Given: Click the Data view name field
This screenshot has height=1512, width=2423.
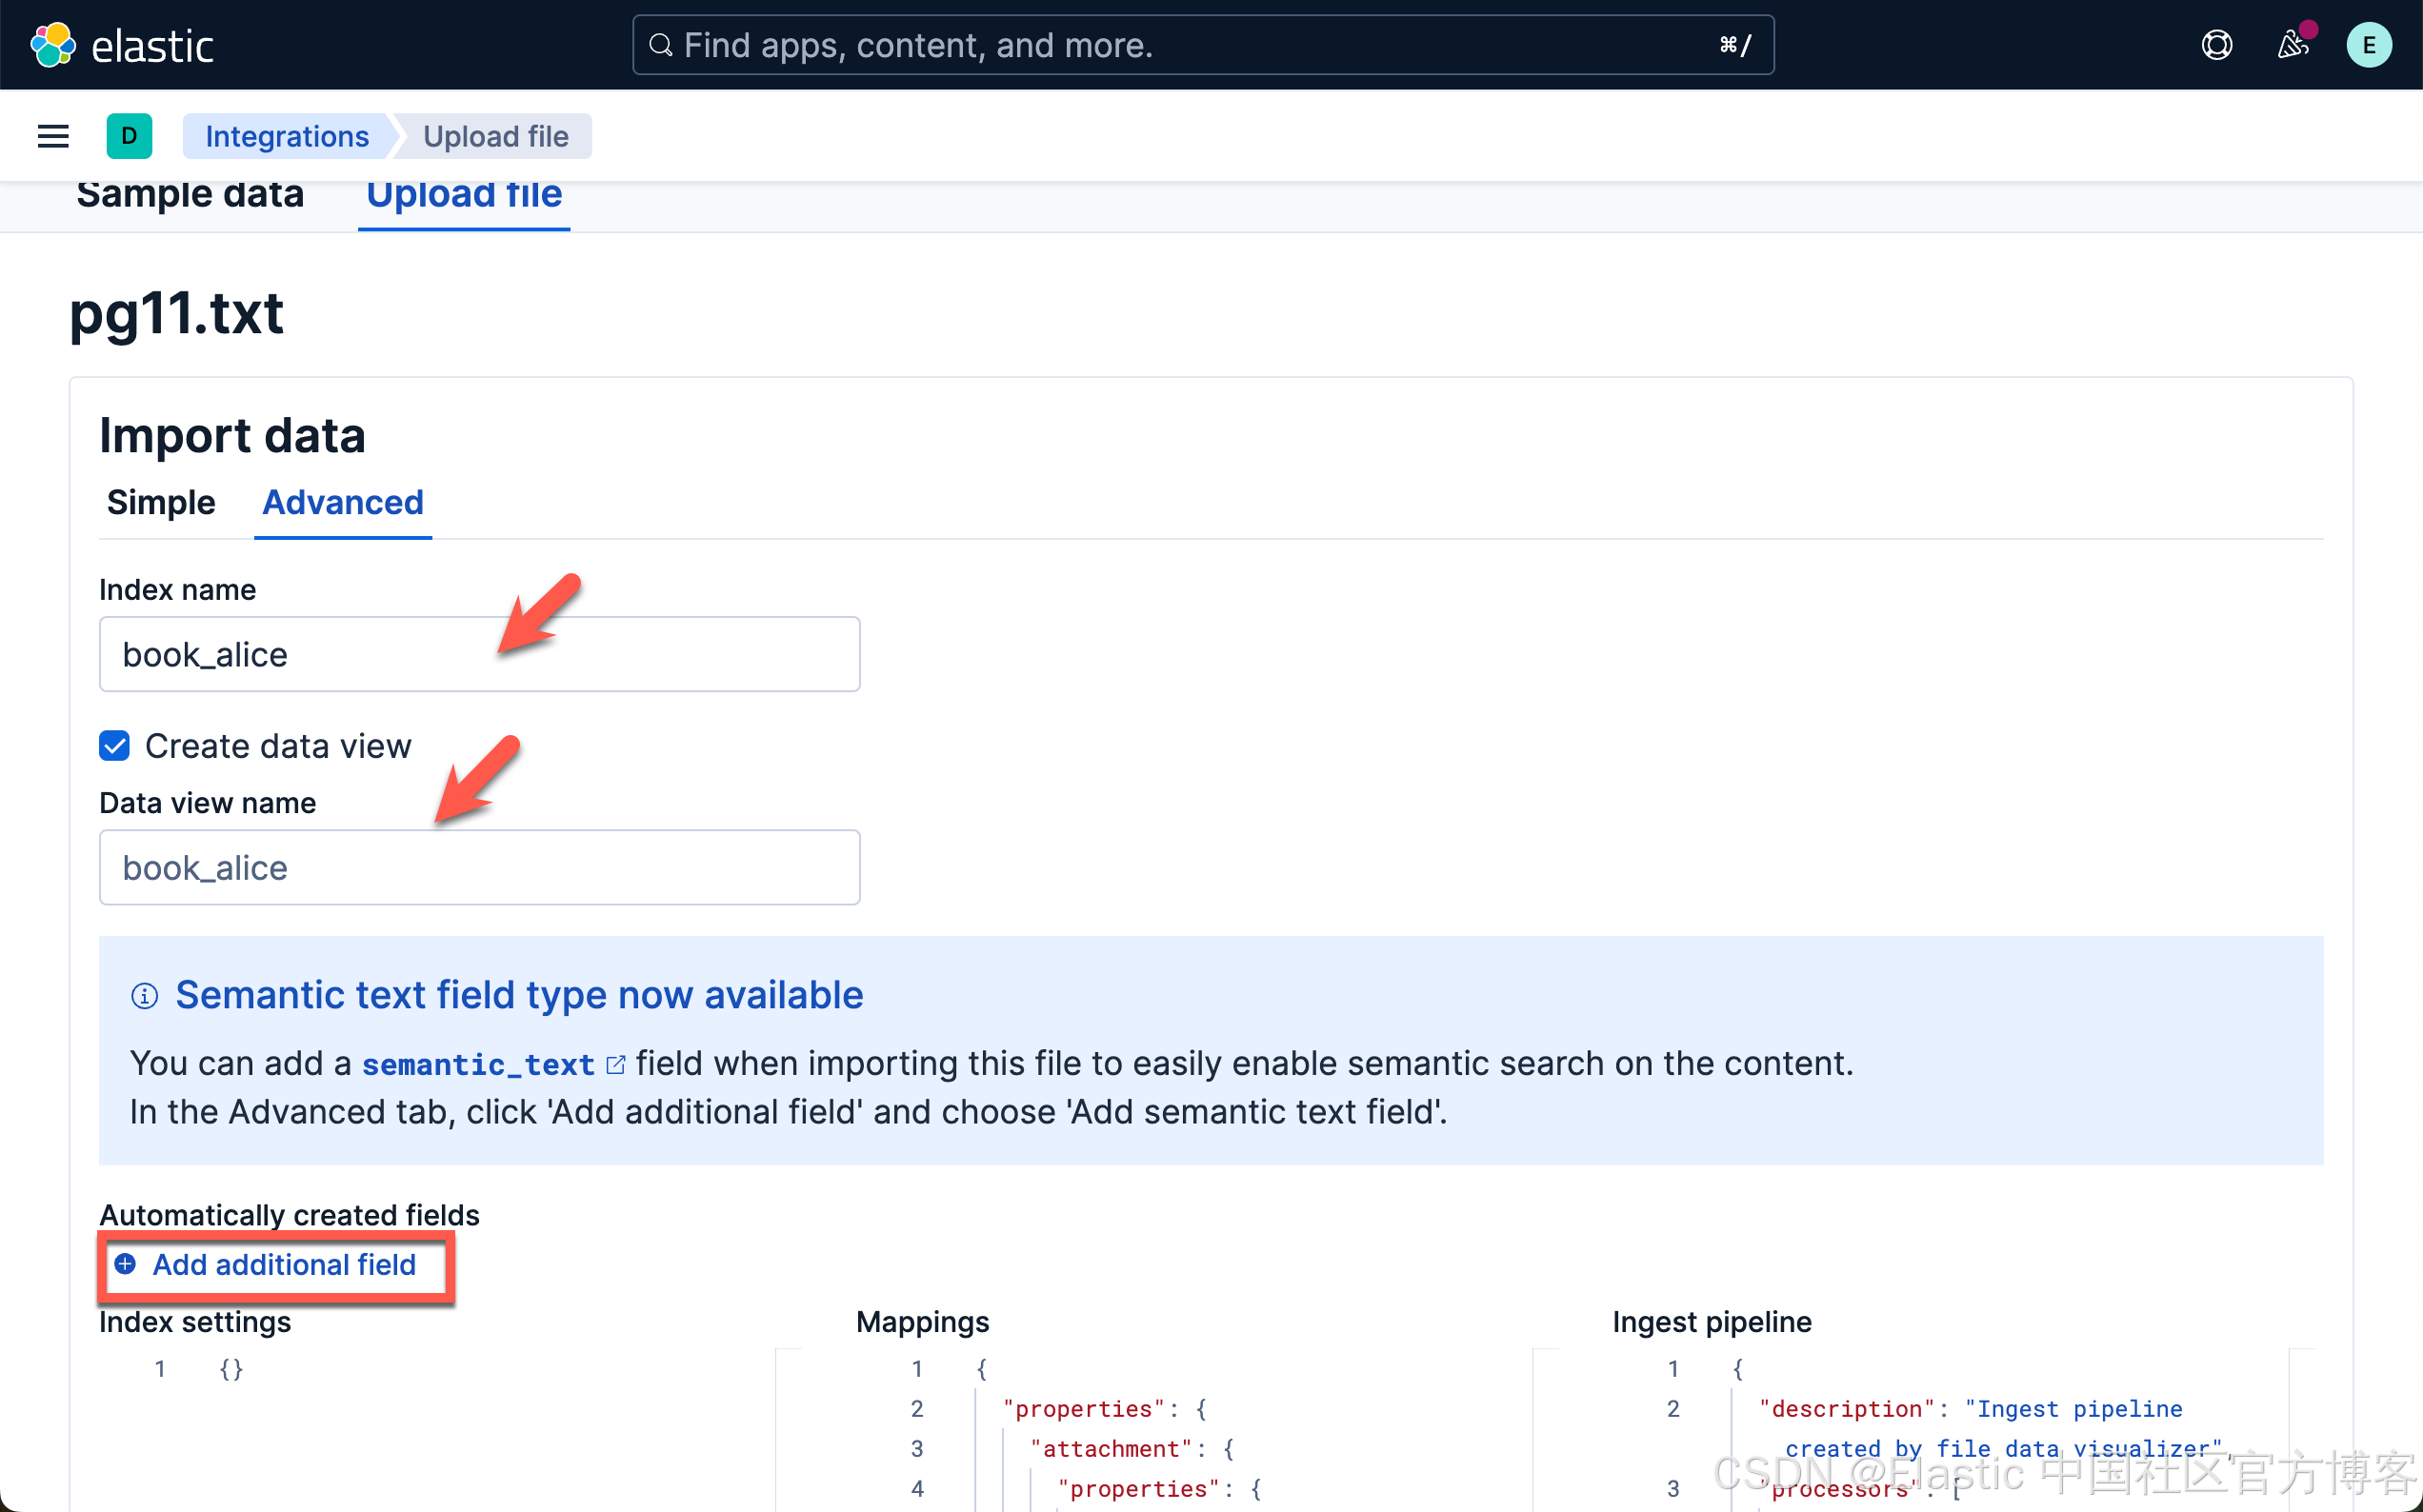Looking at the screenshot, I should [x=479, y=867].
